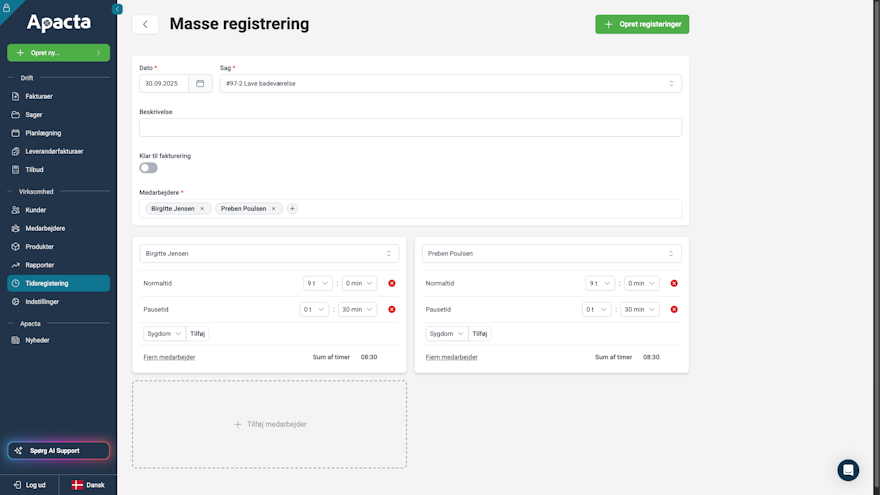Collapse the sidebar with the chevron
The height and width of the screenshot is (495, 880).
tap(117, 9)
